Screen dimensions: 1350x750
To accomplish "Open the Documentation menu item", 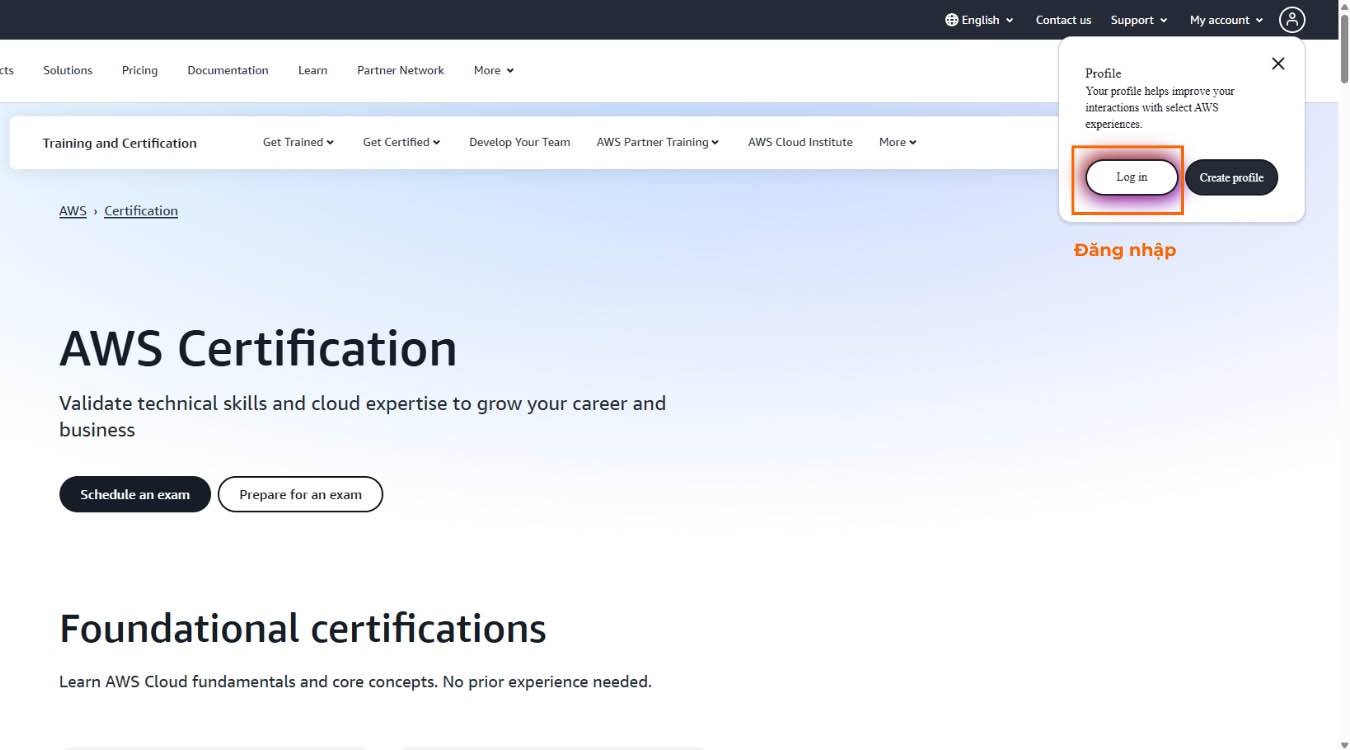I will point(228,70).
